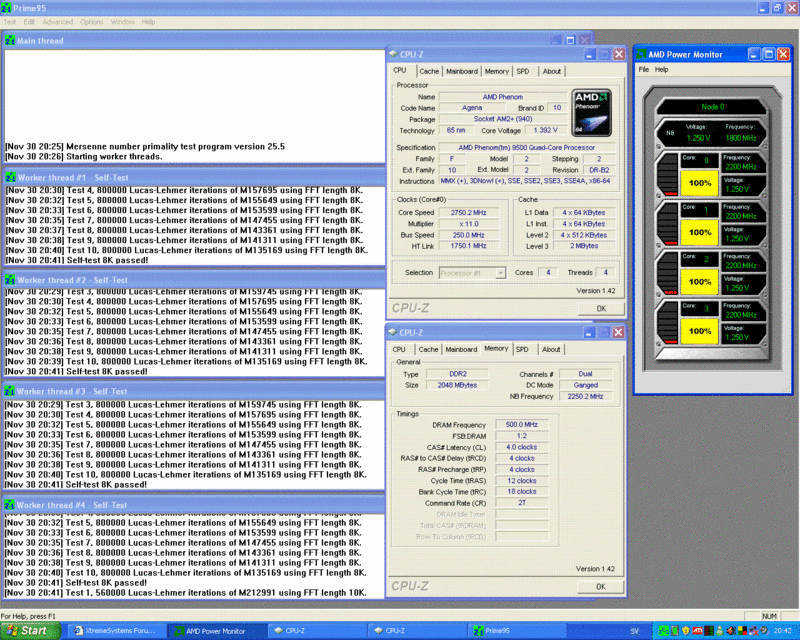Select the first CPU-Z taskbar button
The image size is (800, 640).
click(x=316, y=631)
